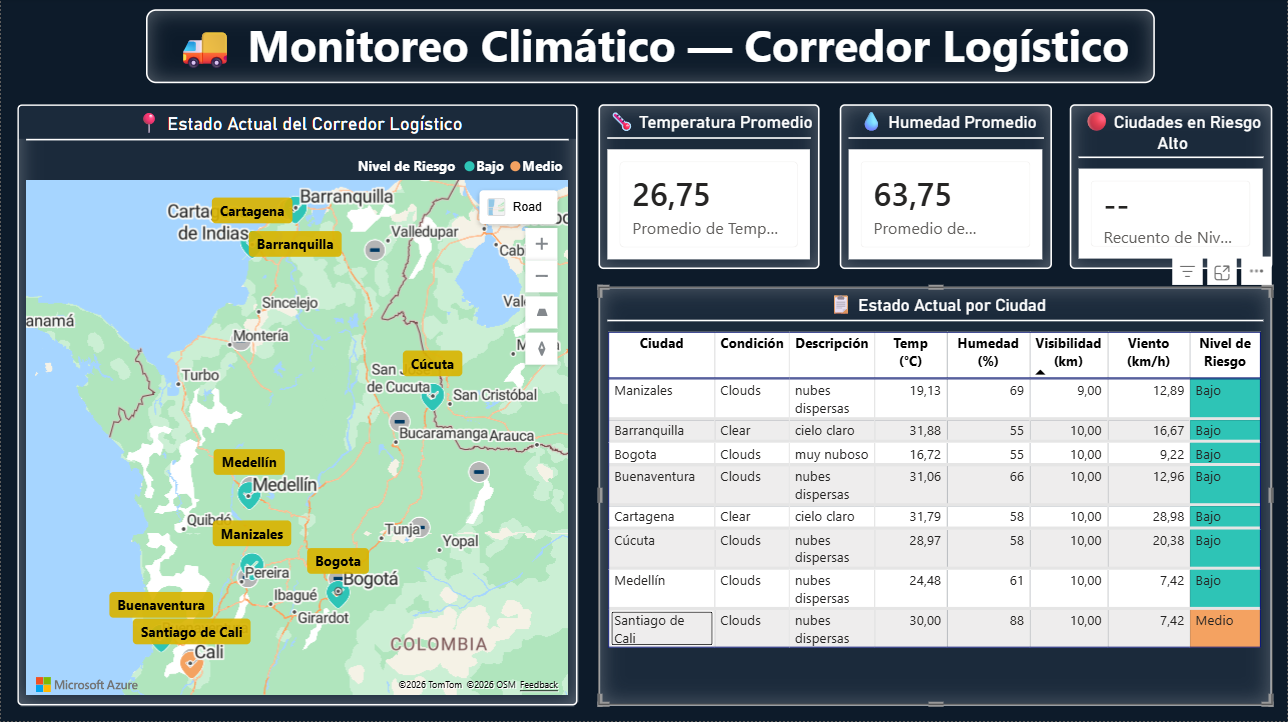The width and height of the screenshot is (1288, 722).
Task: Click the Barranquilla yellow map label
Action: pos(295,244)
